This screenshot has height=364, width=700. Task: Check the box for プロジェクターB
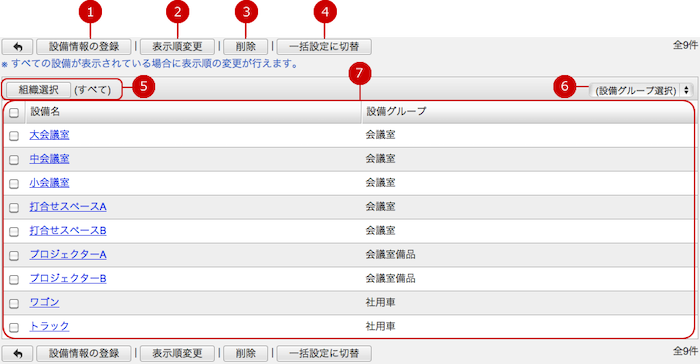(x=14, y=280)
